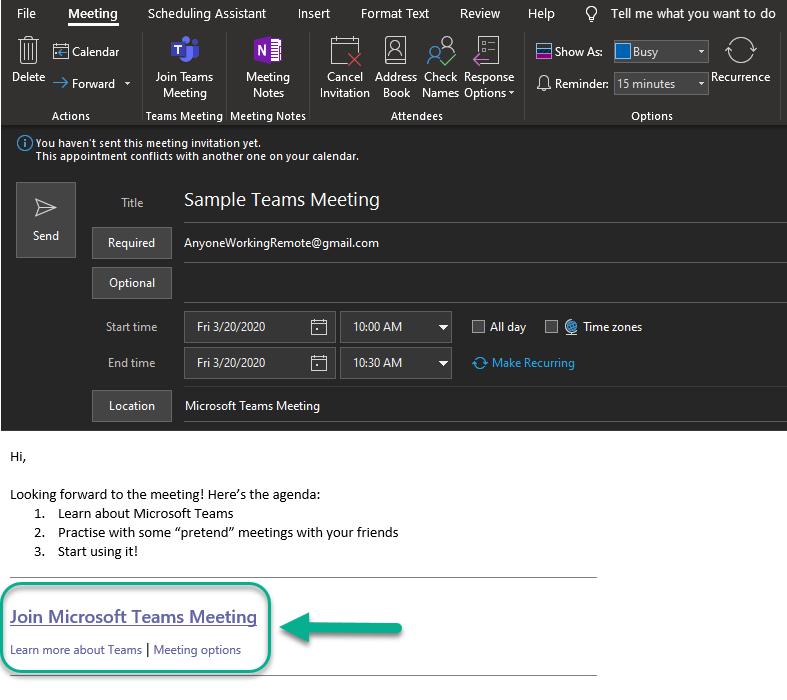787x700 pixels.
Task: Click the agenda line "Start using it!"
Action: click(98, 552)
